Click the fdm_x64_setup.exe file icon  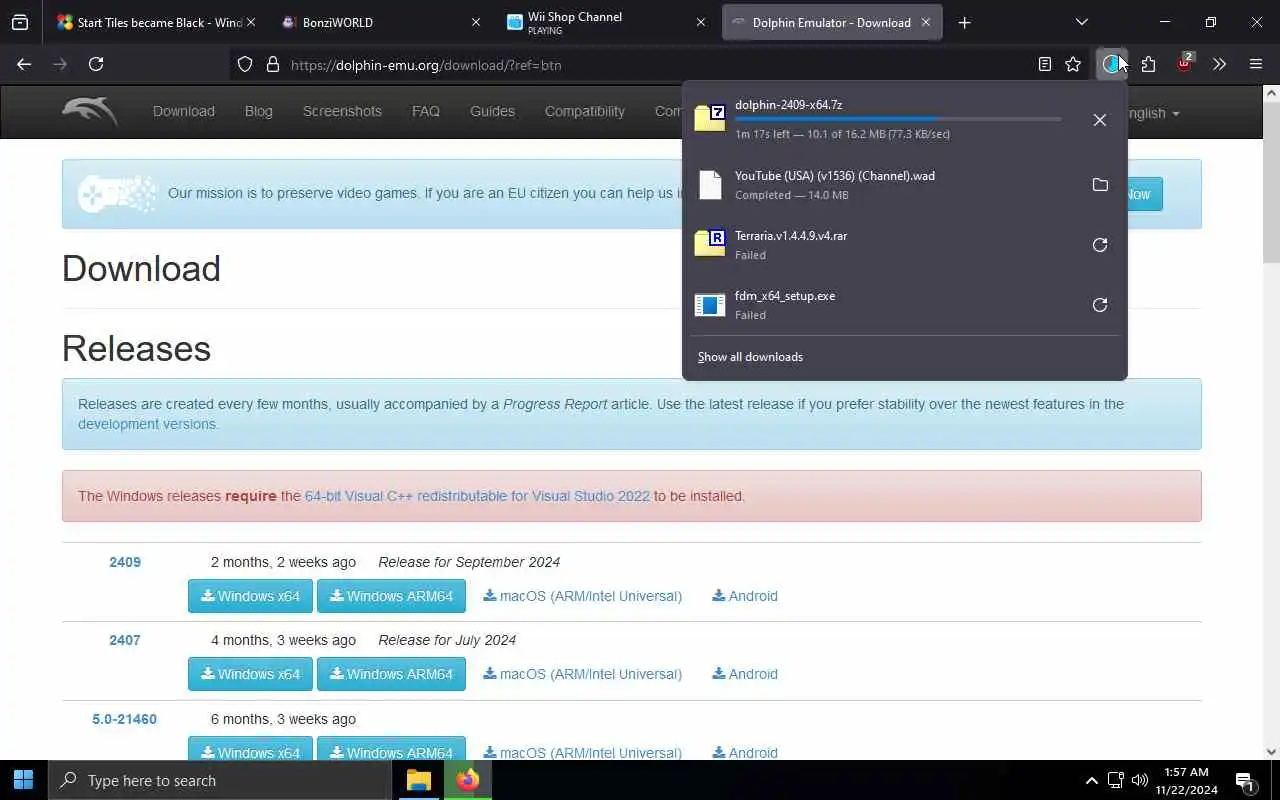[x=710, y=305]
